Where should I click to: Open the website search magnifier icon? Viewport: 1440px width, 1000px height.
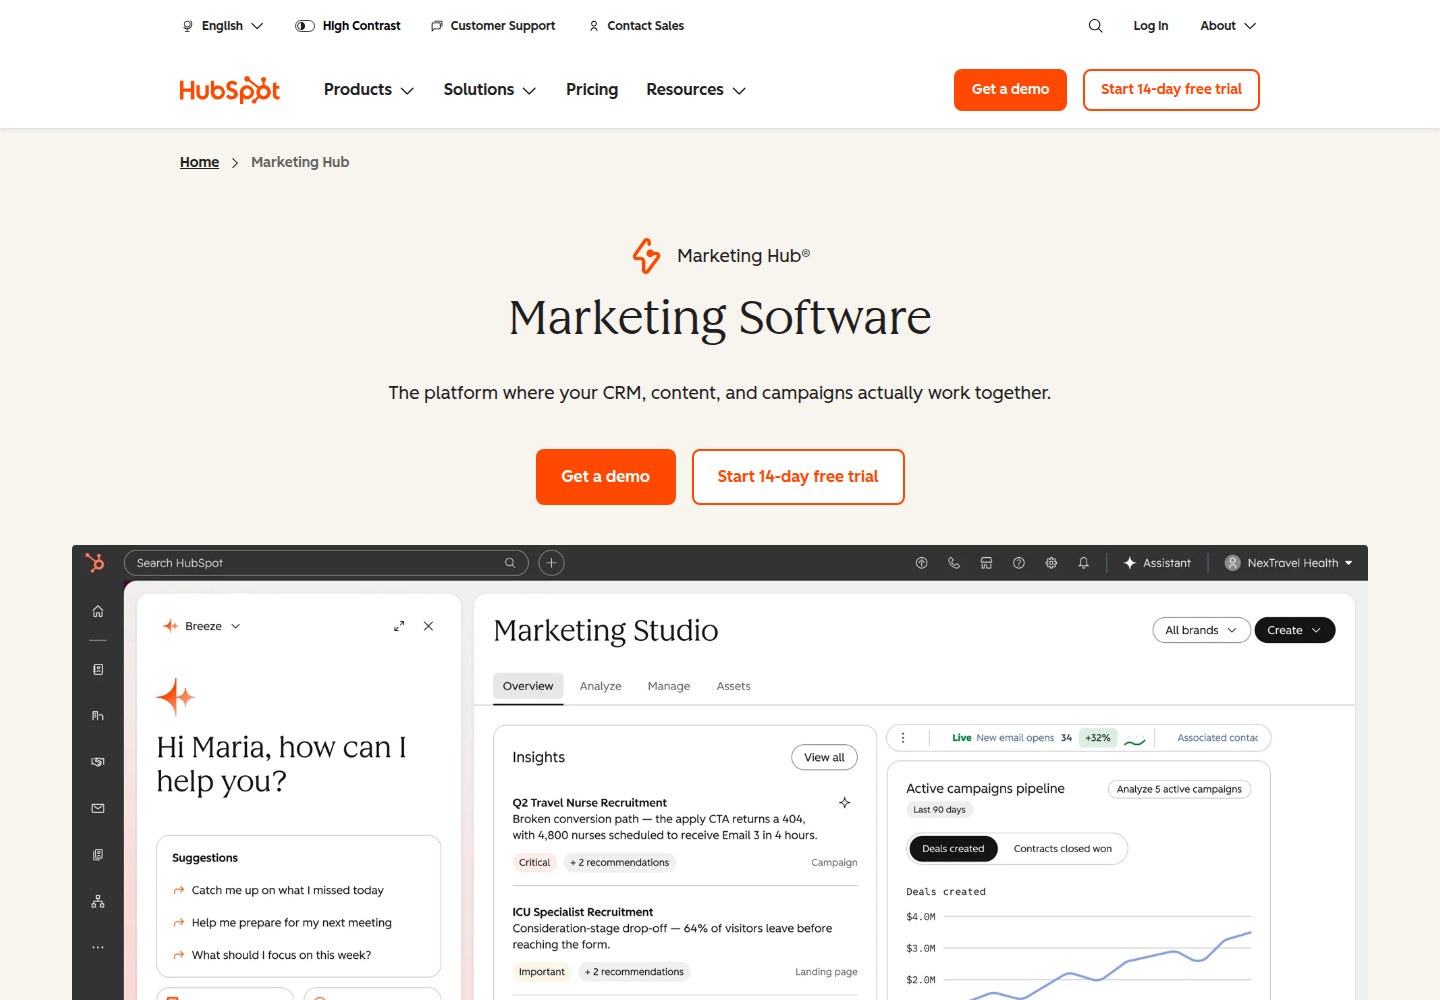(x=1095, y=26)
